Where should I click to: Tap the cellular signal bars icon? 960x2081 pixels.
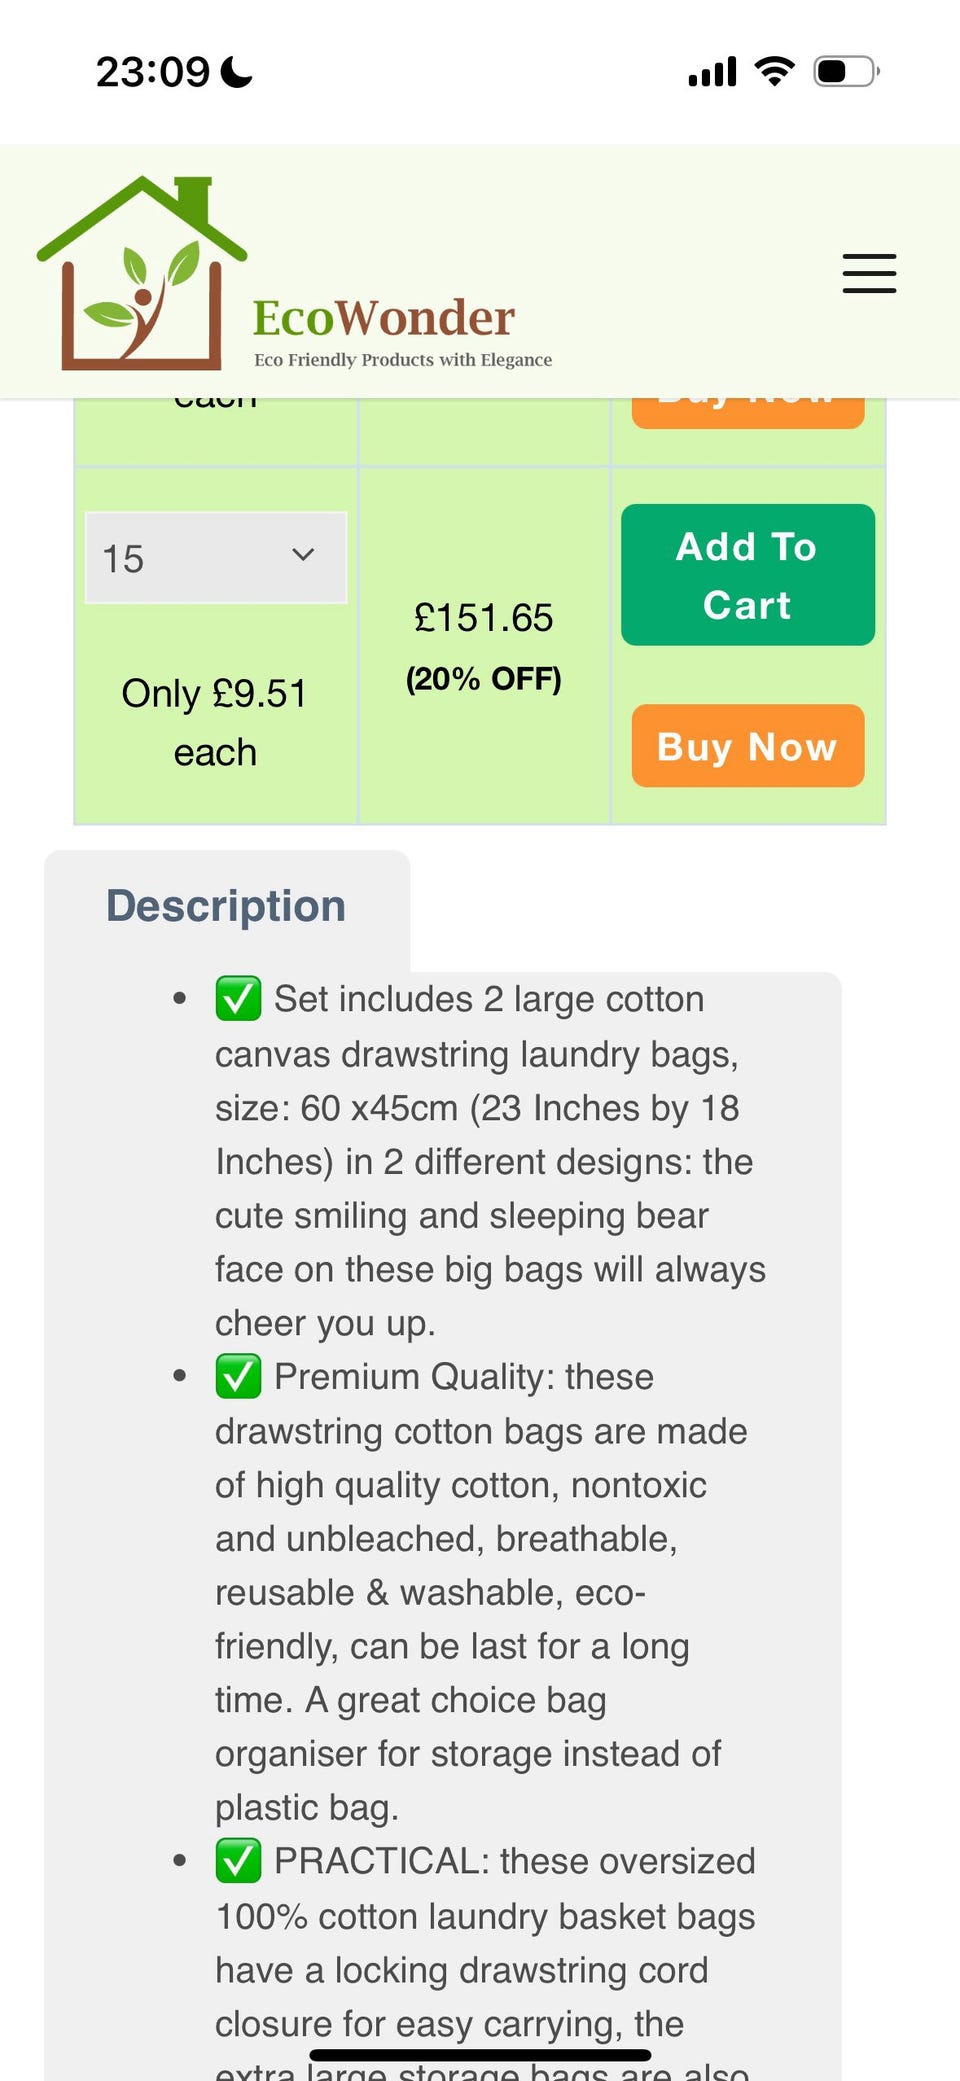tap(712, 72)
